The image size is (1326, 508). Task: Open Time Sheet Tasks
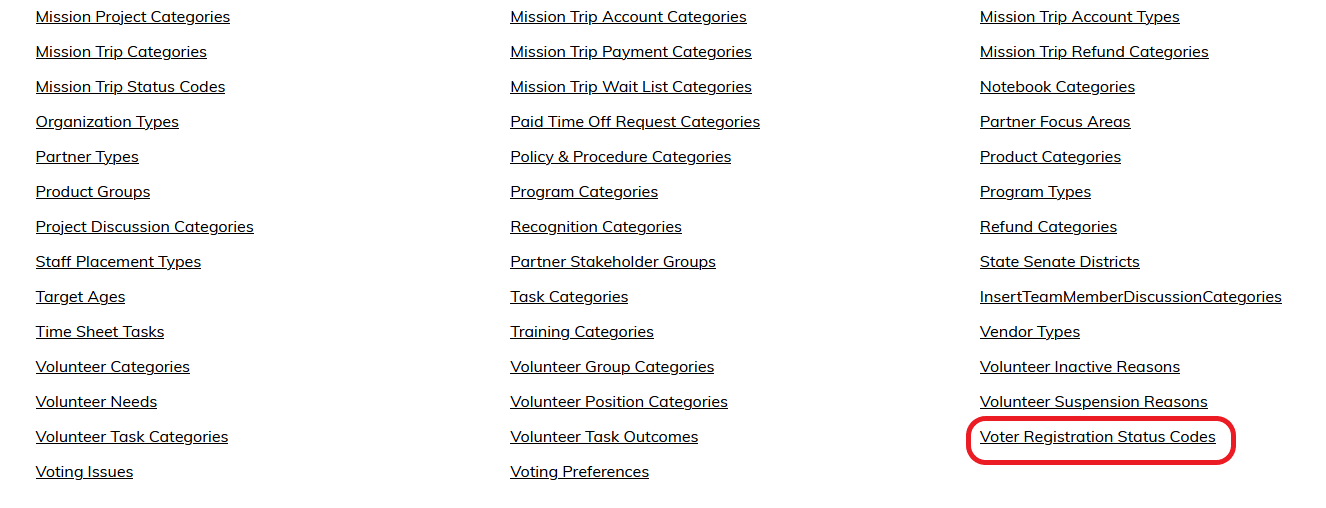[100, 332]
